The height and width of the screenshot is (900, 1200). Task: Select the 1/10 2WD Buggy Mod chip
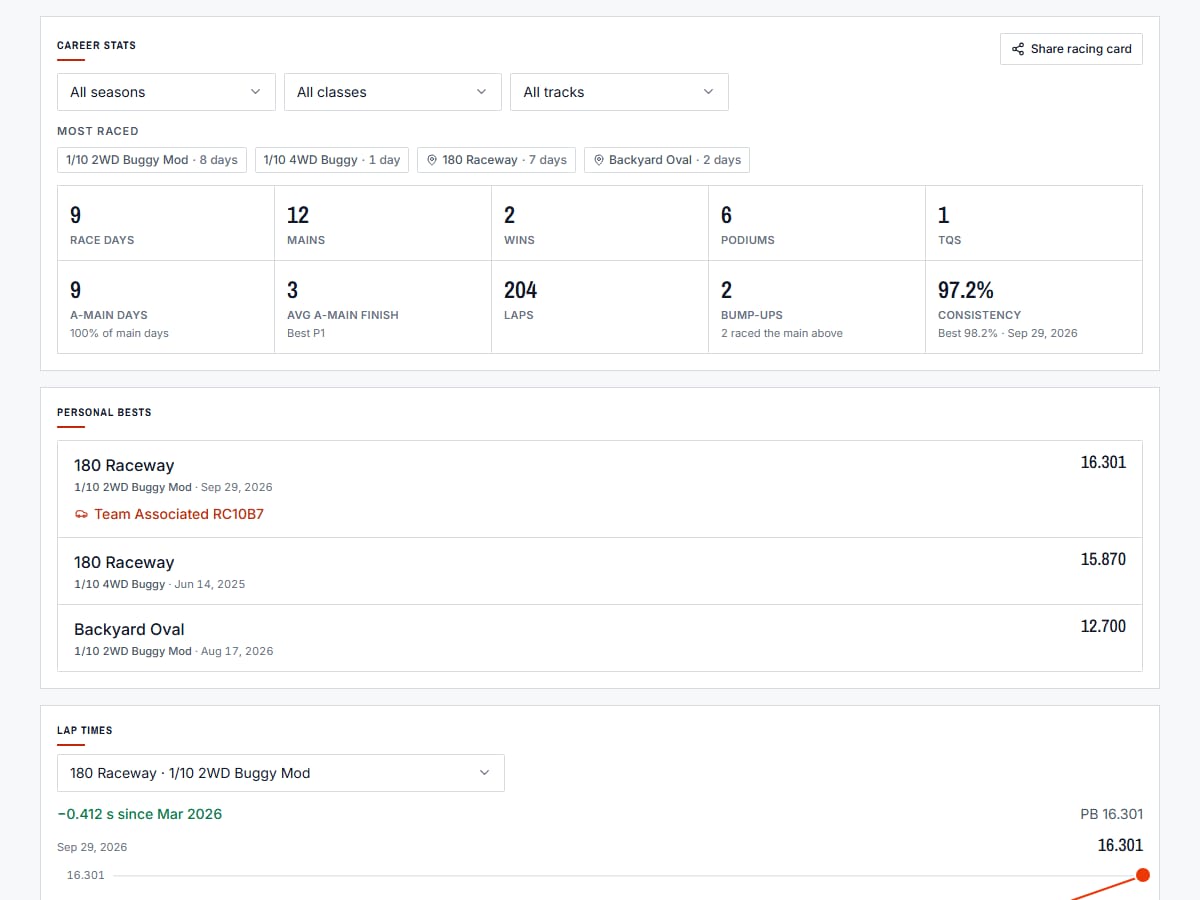click(x=152, y=160)
